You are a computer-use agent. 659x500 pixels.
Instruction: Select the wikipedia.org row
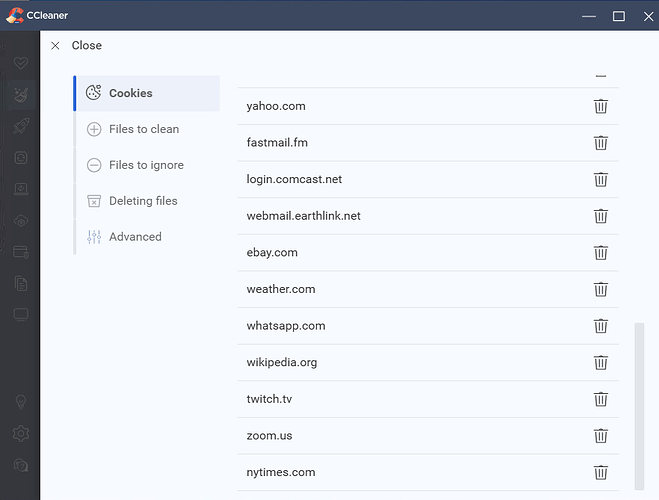click(x=282, y=362)
